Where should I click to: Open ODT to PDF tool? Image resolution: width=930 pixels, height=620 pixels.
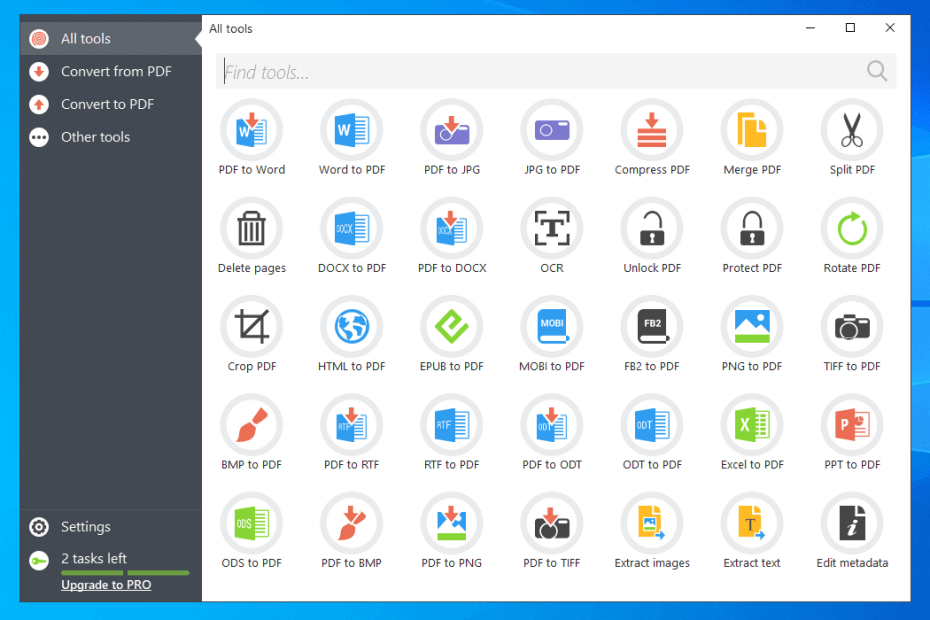point(652,425)
